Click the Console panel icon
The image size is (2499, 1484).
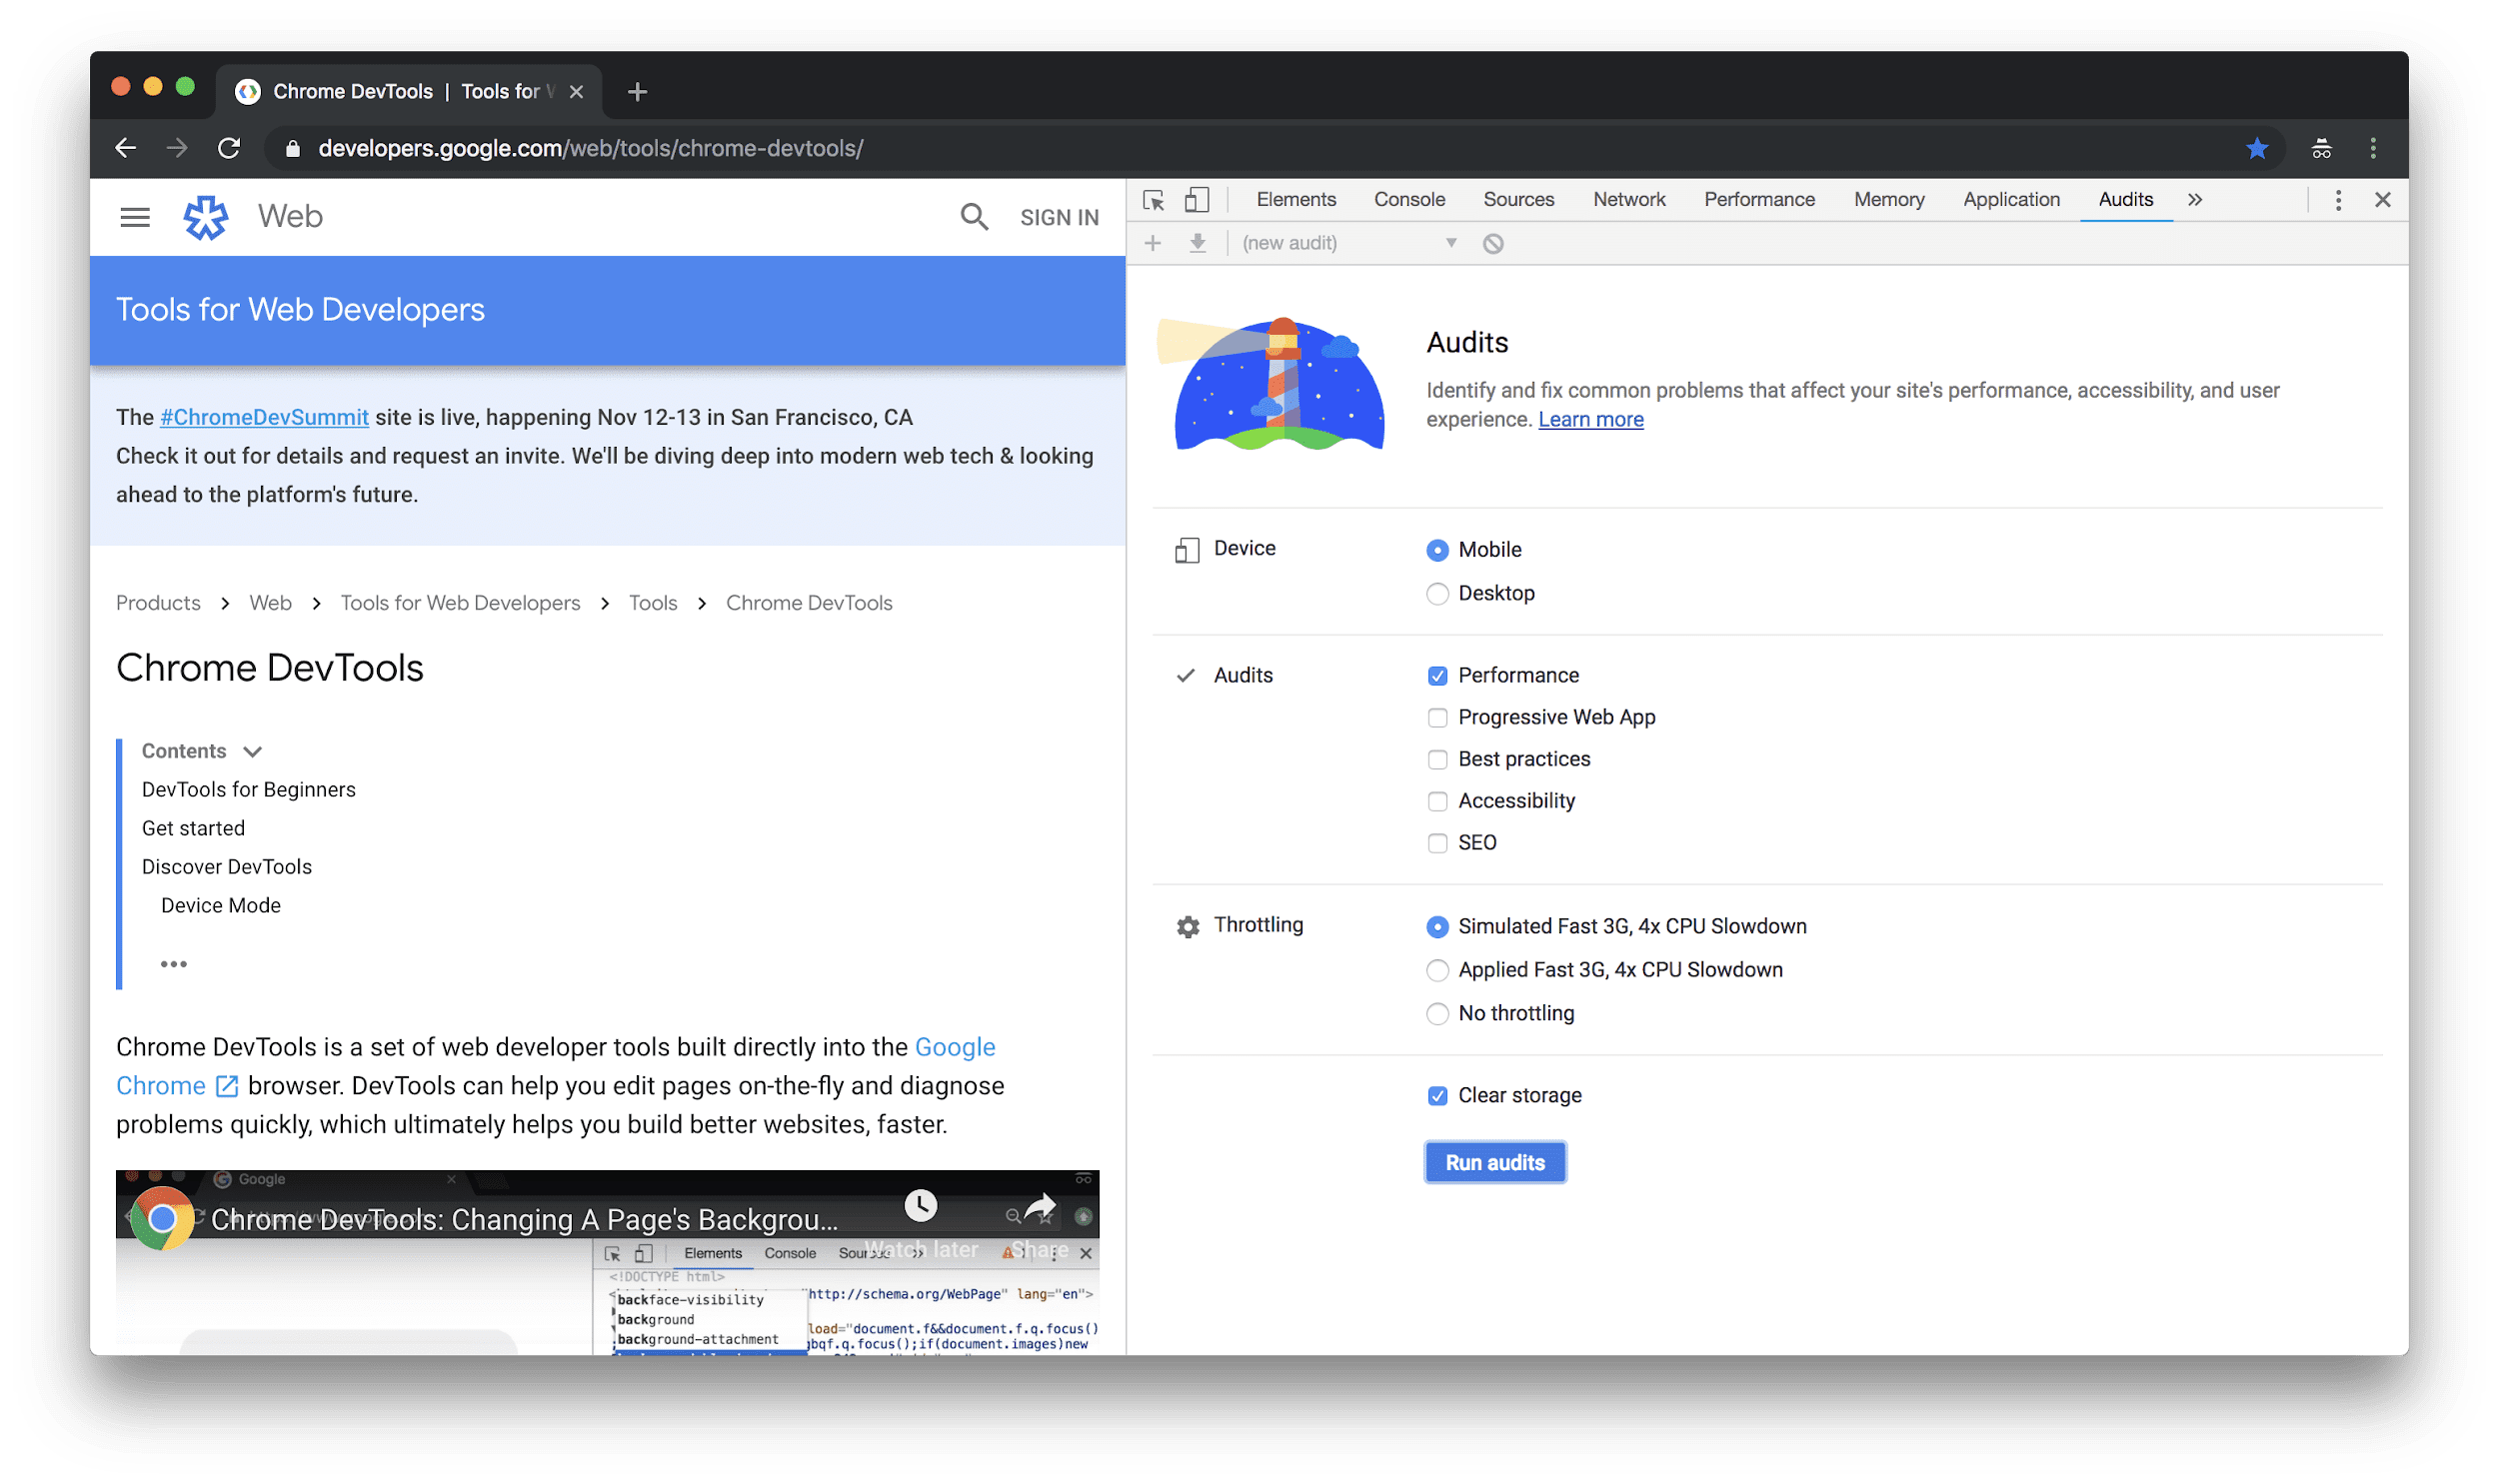pyautogui.click(x=1408, y=198)
